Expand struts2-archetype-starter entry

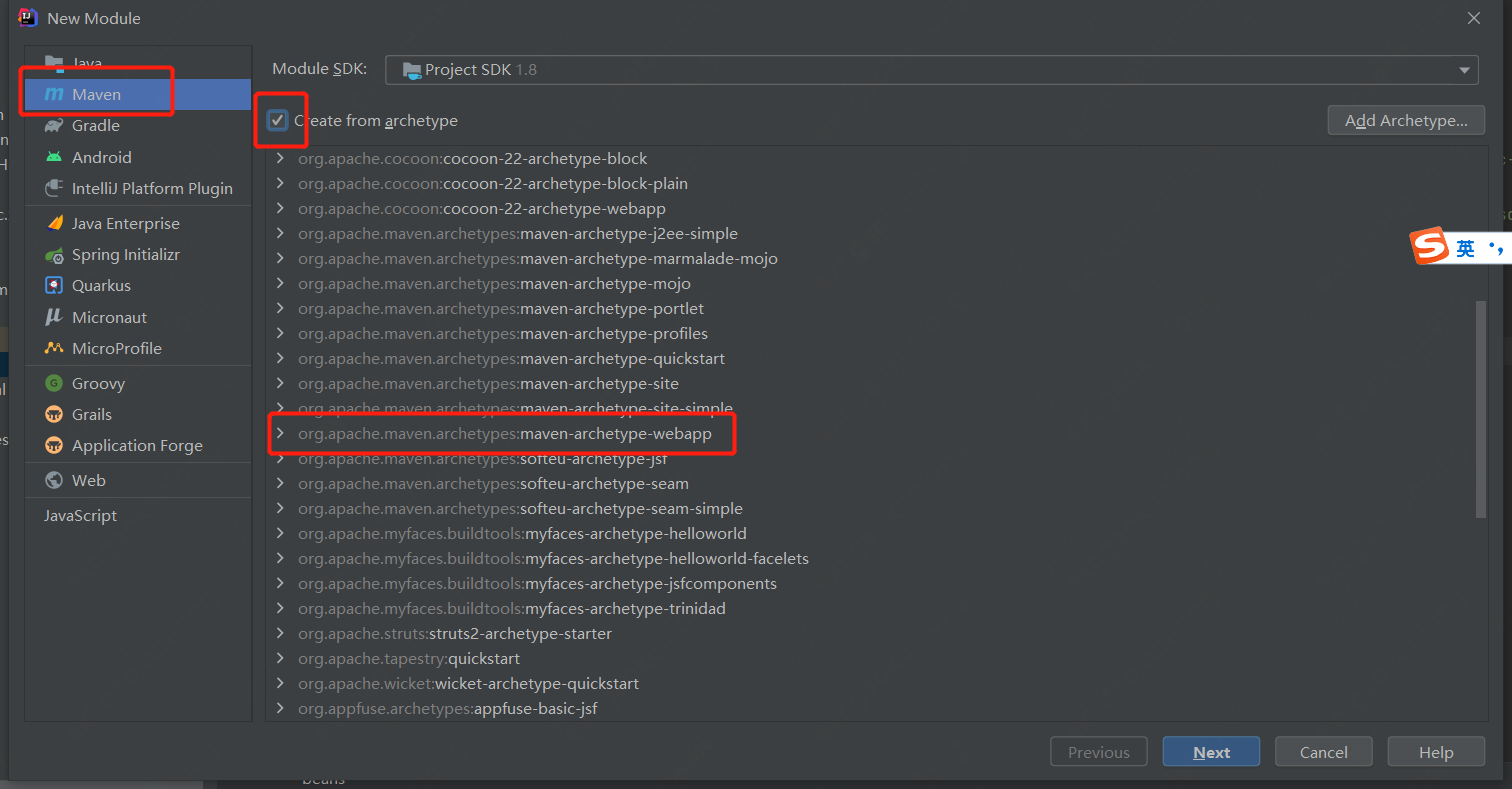point(280,633)
